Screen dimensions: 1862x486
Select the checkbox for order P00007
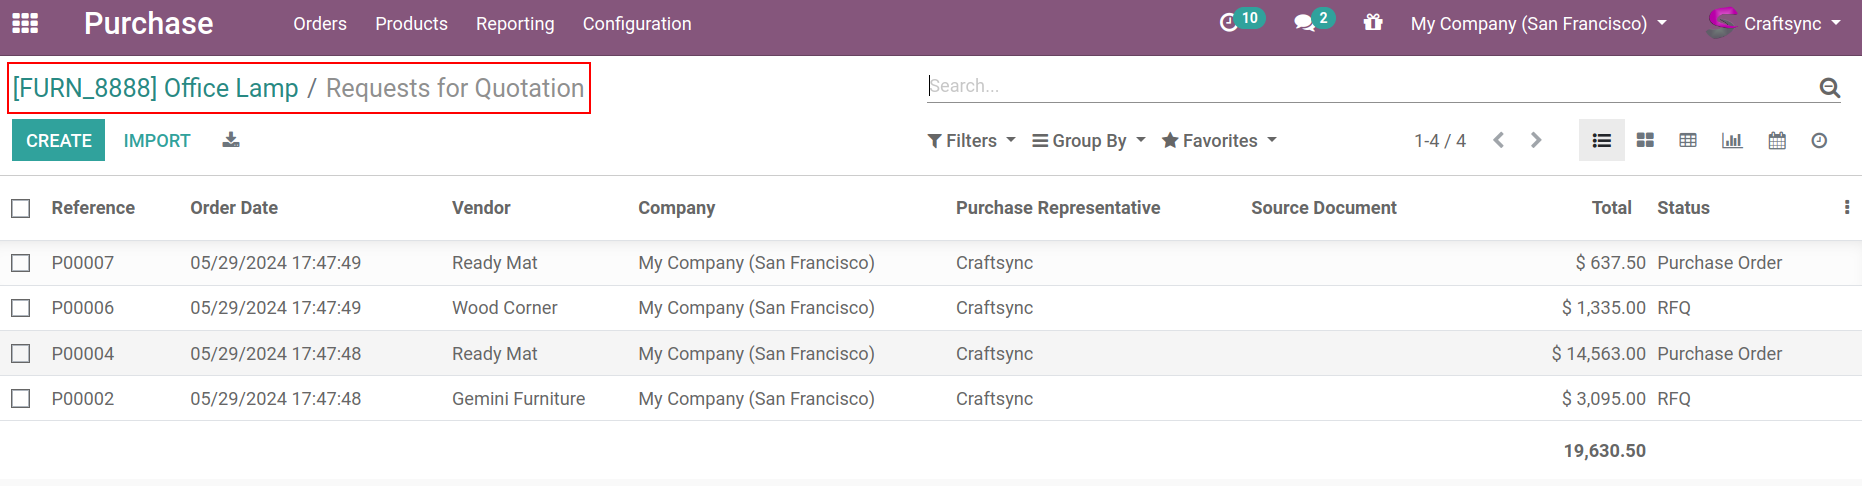[21, 263]
